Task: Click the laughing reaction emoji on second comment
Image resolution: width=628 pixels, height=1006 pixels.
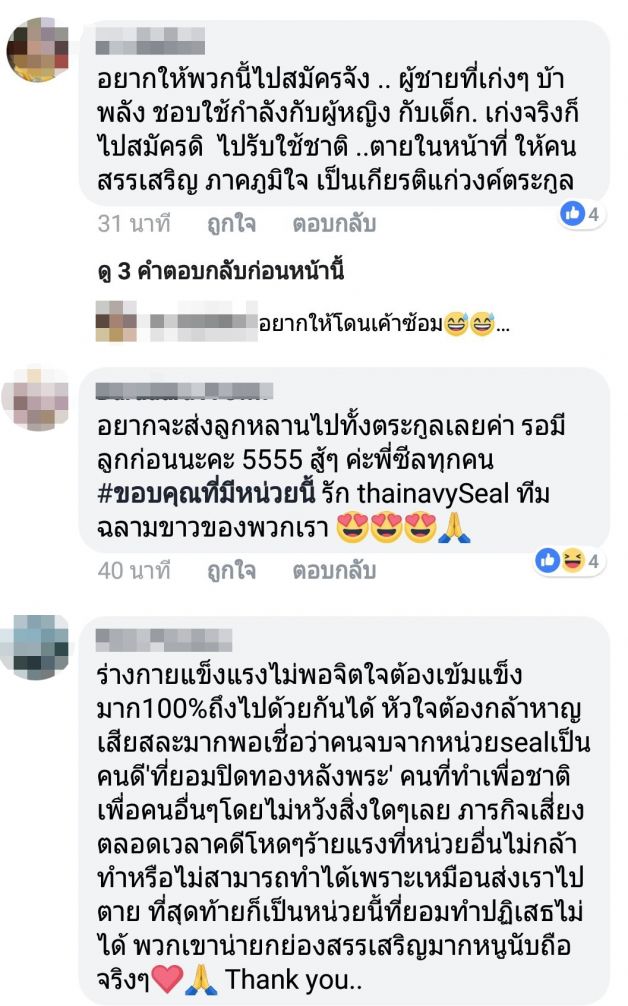Action: point(573,560)
